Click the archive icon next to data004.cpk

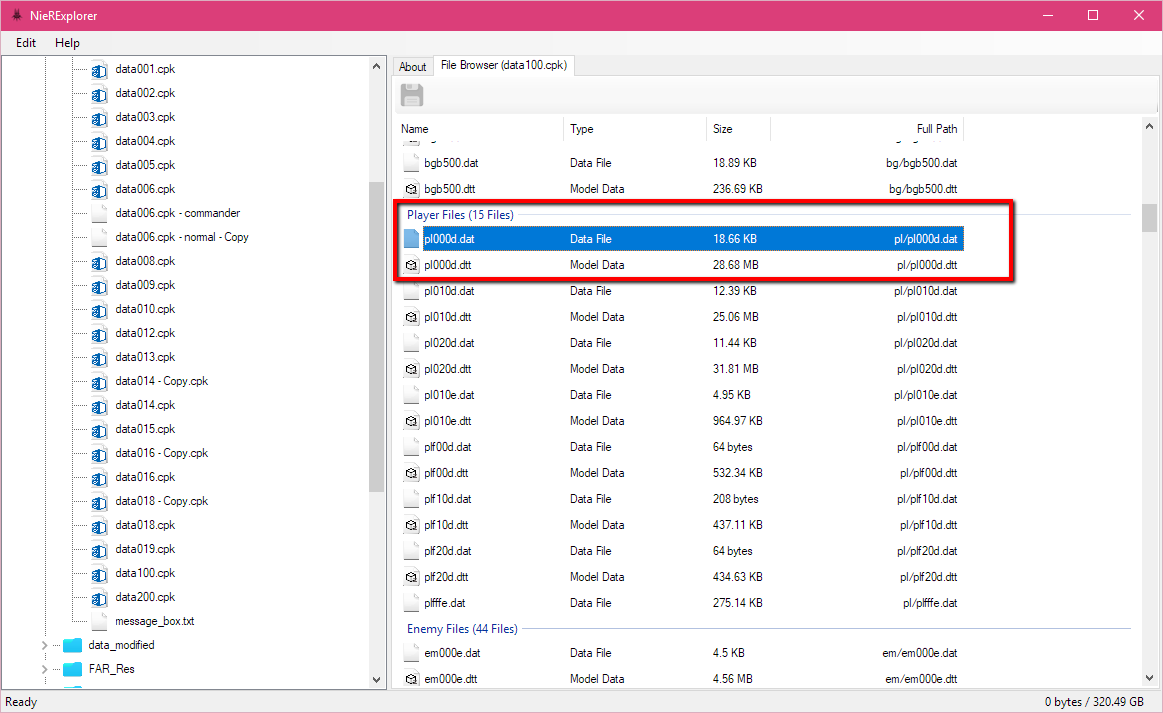(x=99, y=142)
